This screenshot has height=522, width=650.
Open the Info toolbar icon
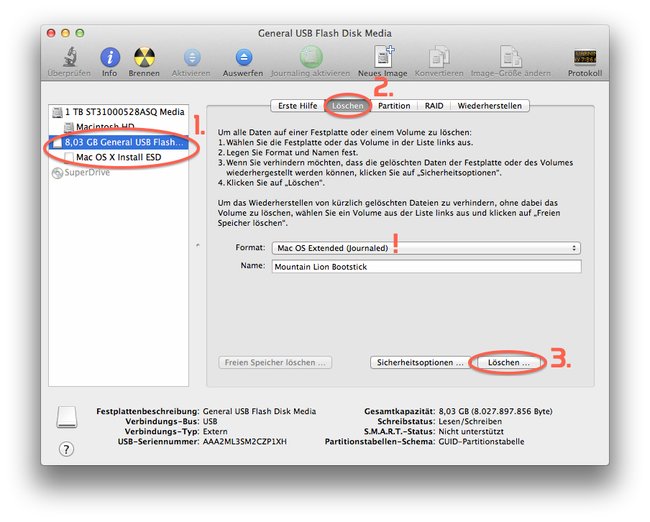coord(110,57)
